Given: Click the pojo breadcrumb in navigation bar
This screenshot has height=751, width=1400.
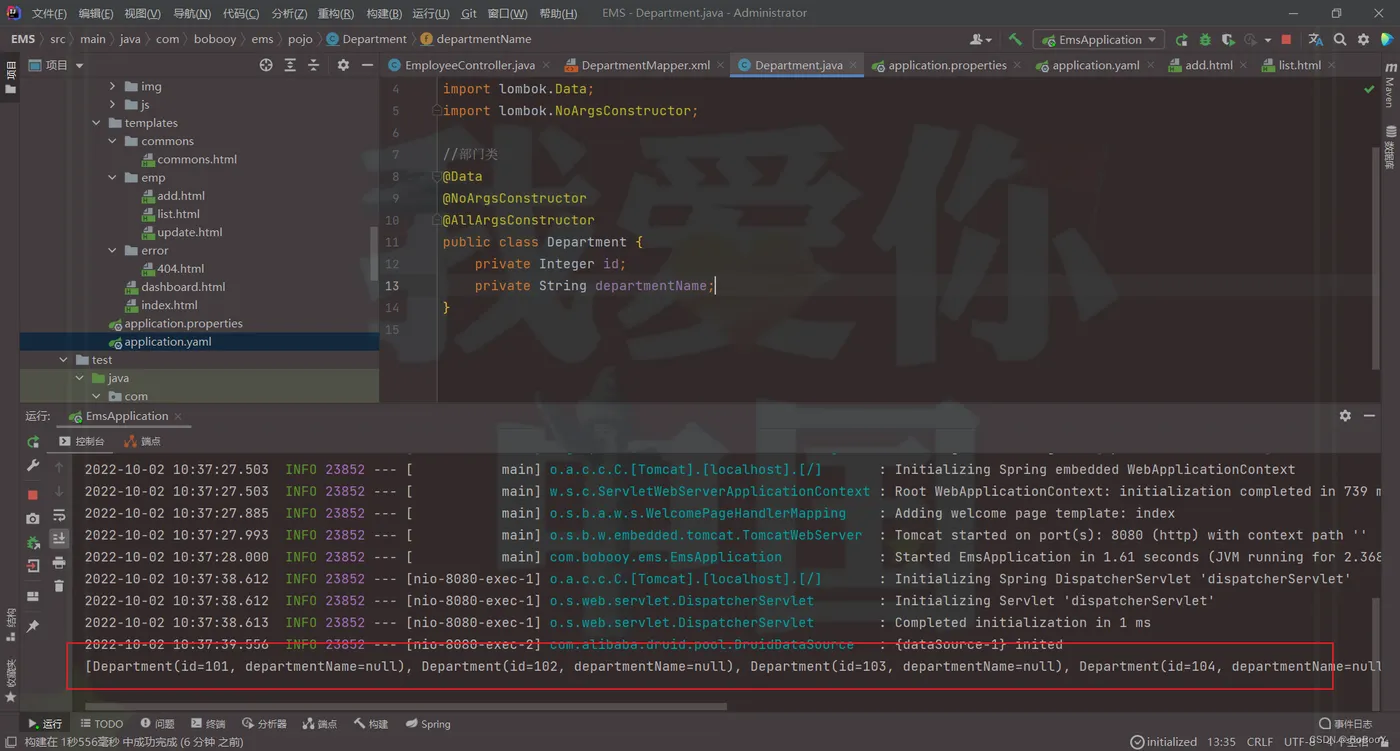Looking at the screenshot, I should (300, 39).
